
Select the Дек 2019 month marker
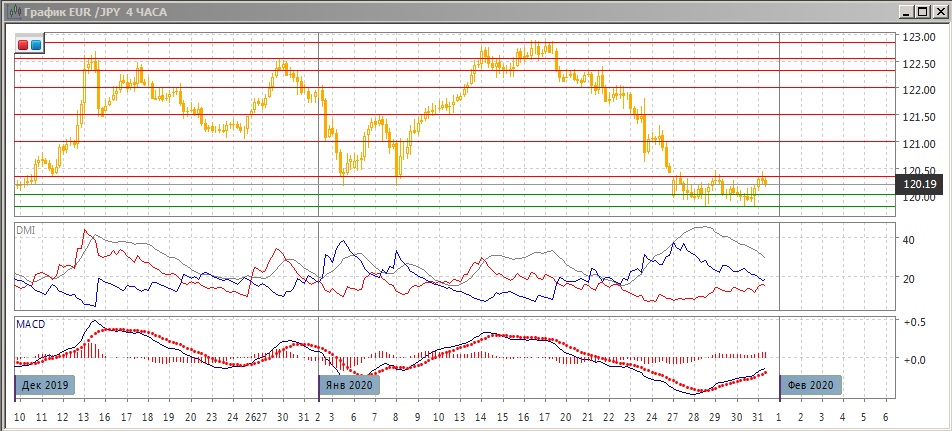[x=47, y=385]
